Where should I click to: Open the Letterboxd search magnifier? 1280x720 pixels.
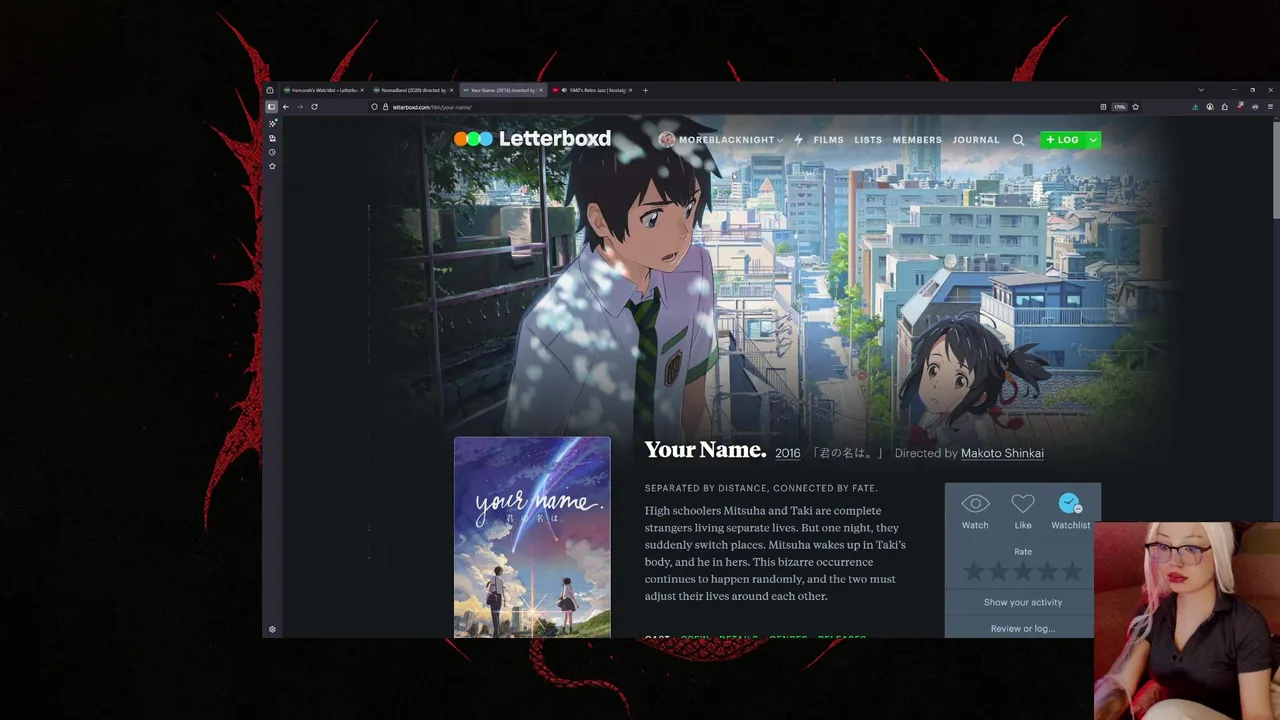(x=1018, y=140)
